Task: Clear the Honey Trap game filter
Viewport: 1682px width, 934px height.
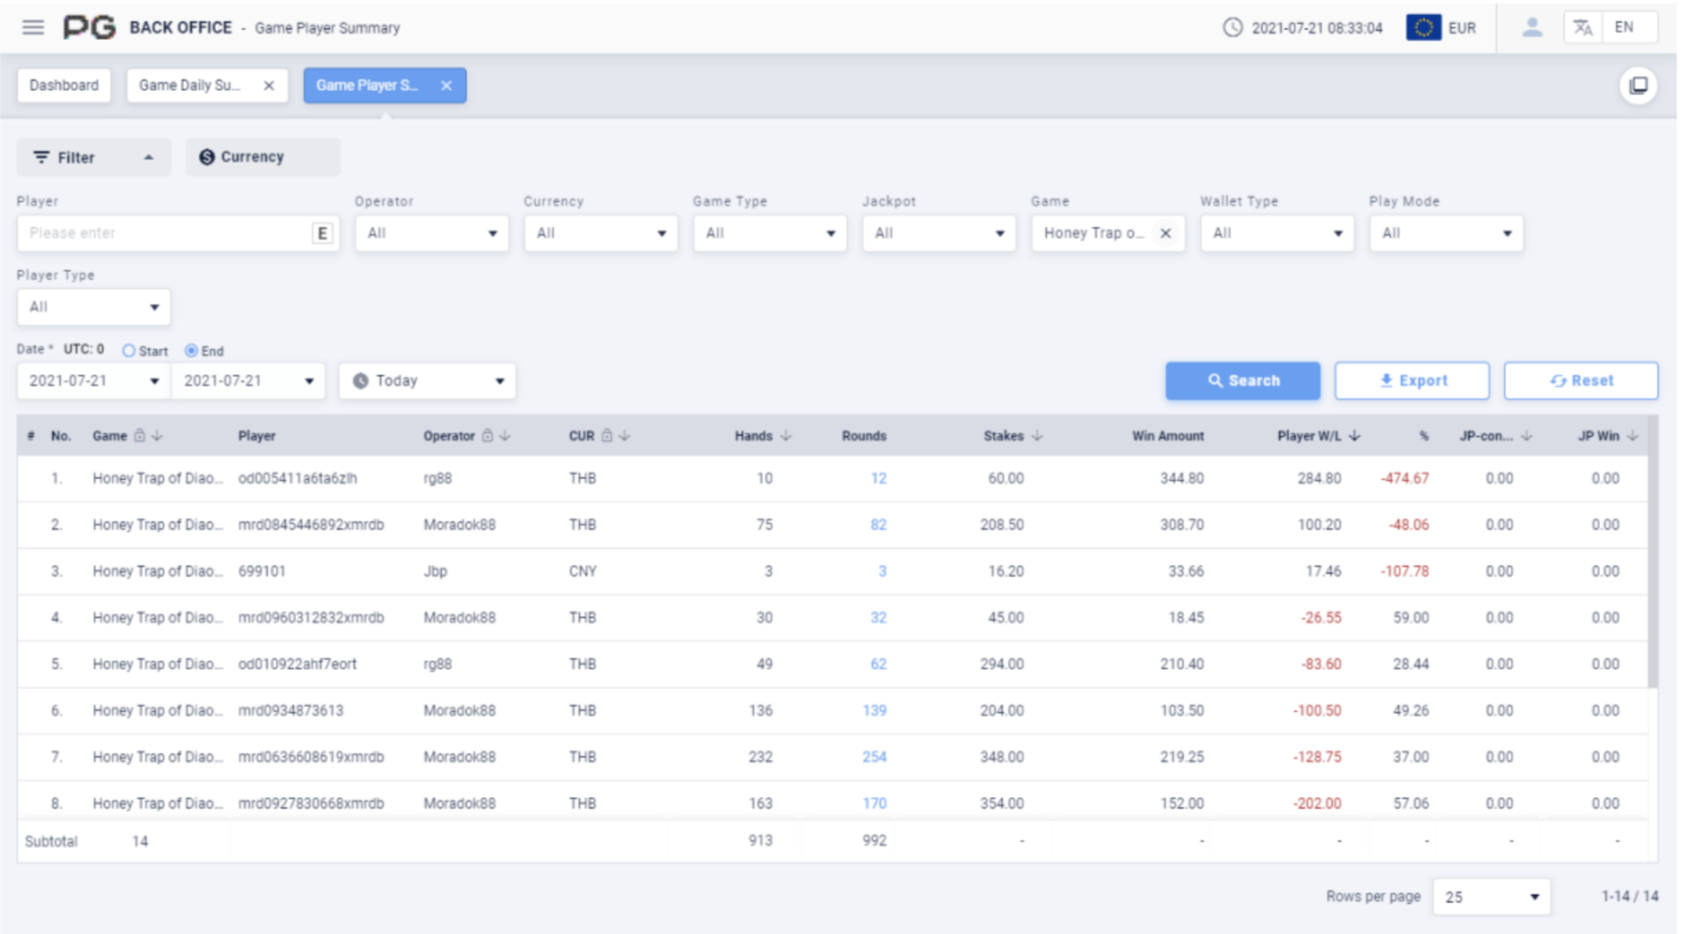Action: 1165,233
